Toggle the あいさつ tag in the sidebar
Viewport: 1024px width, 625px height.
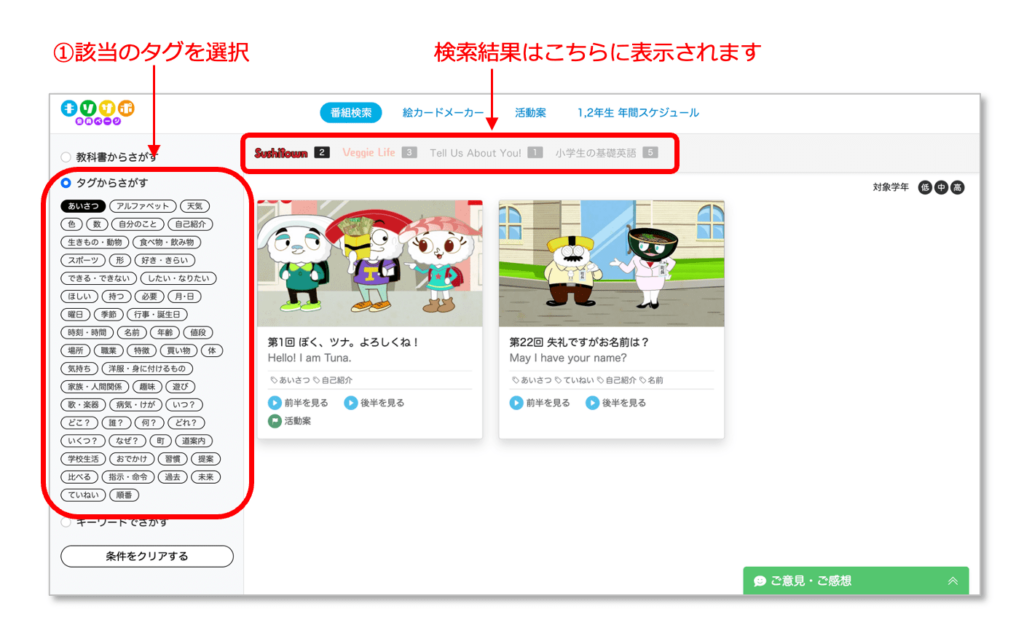[x=82, y=205]
